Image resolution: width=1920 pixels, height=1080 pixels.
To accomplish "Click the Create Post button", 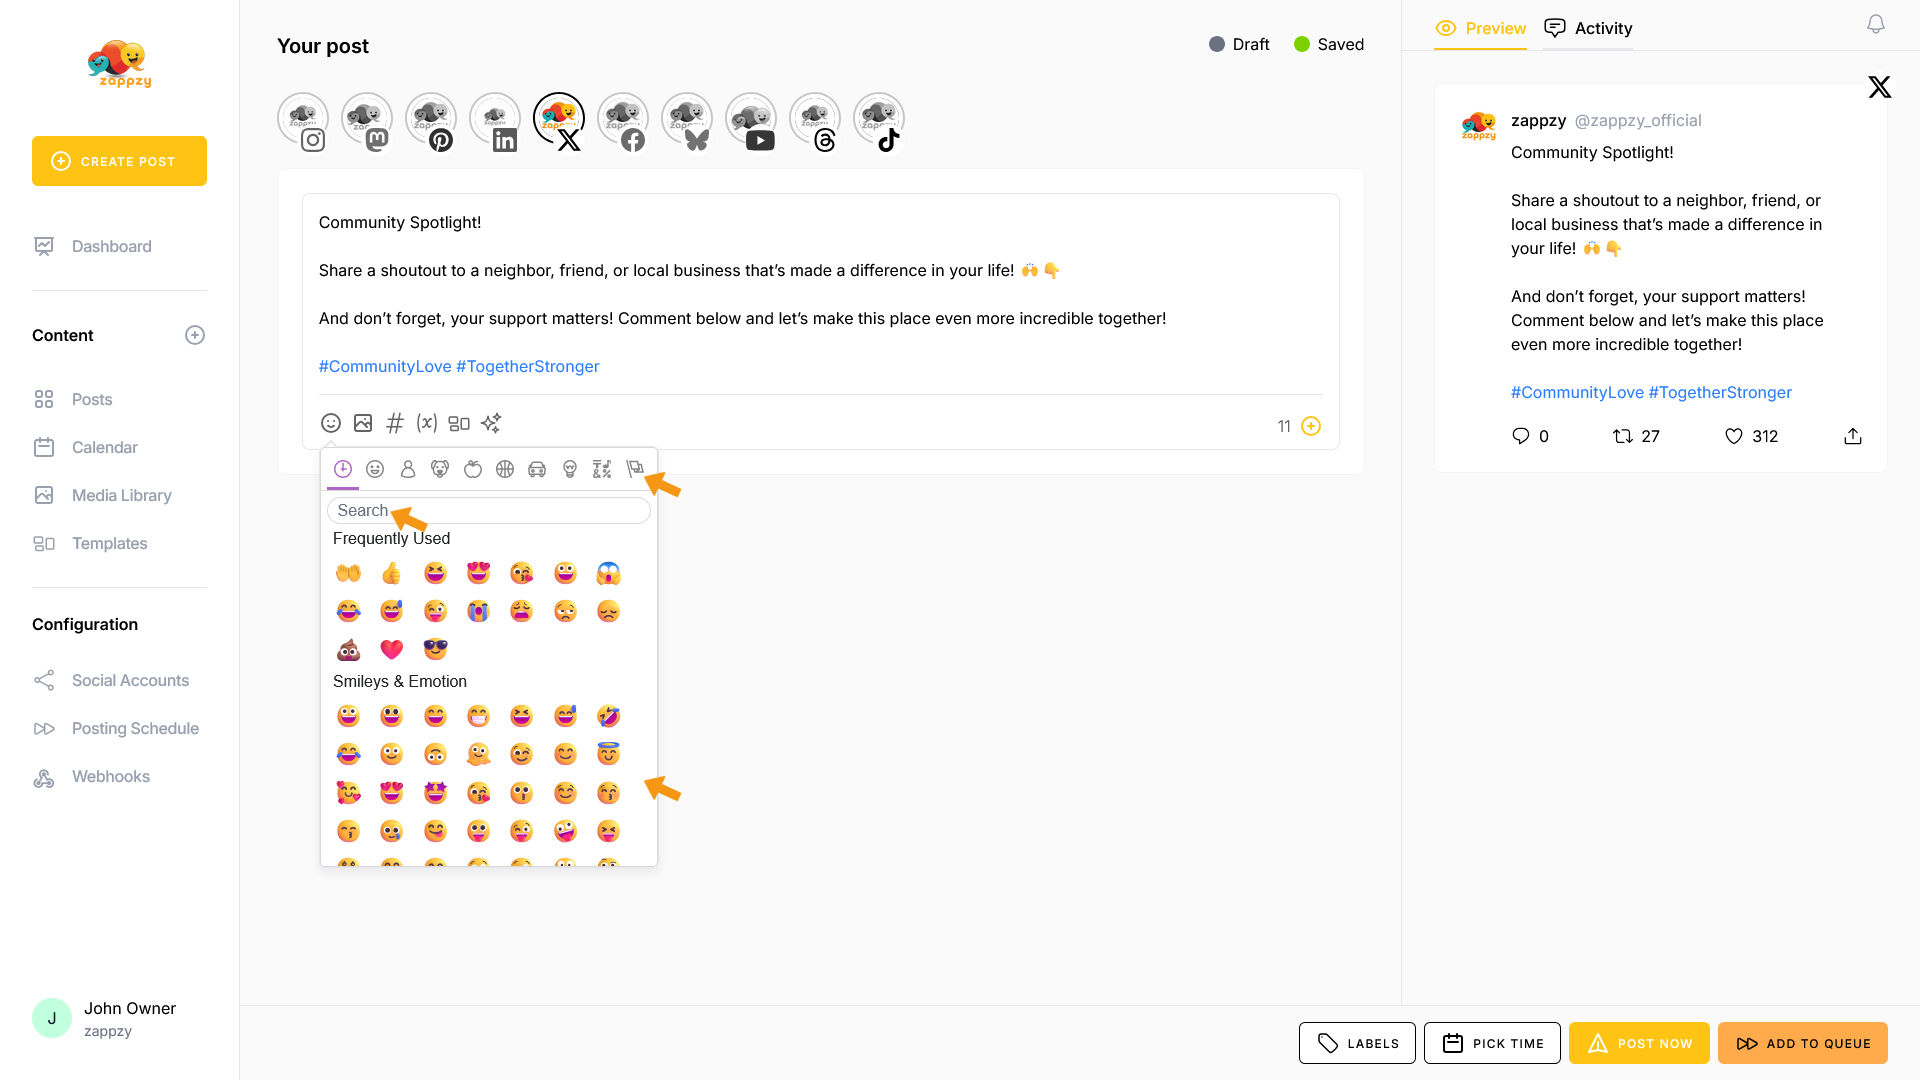I will (119, 161).
